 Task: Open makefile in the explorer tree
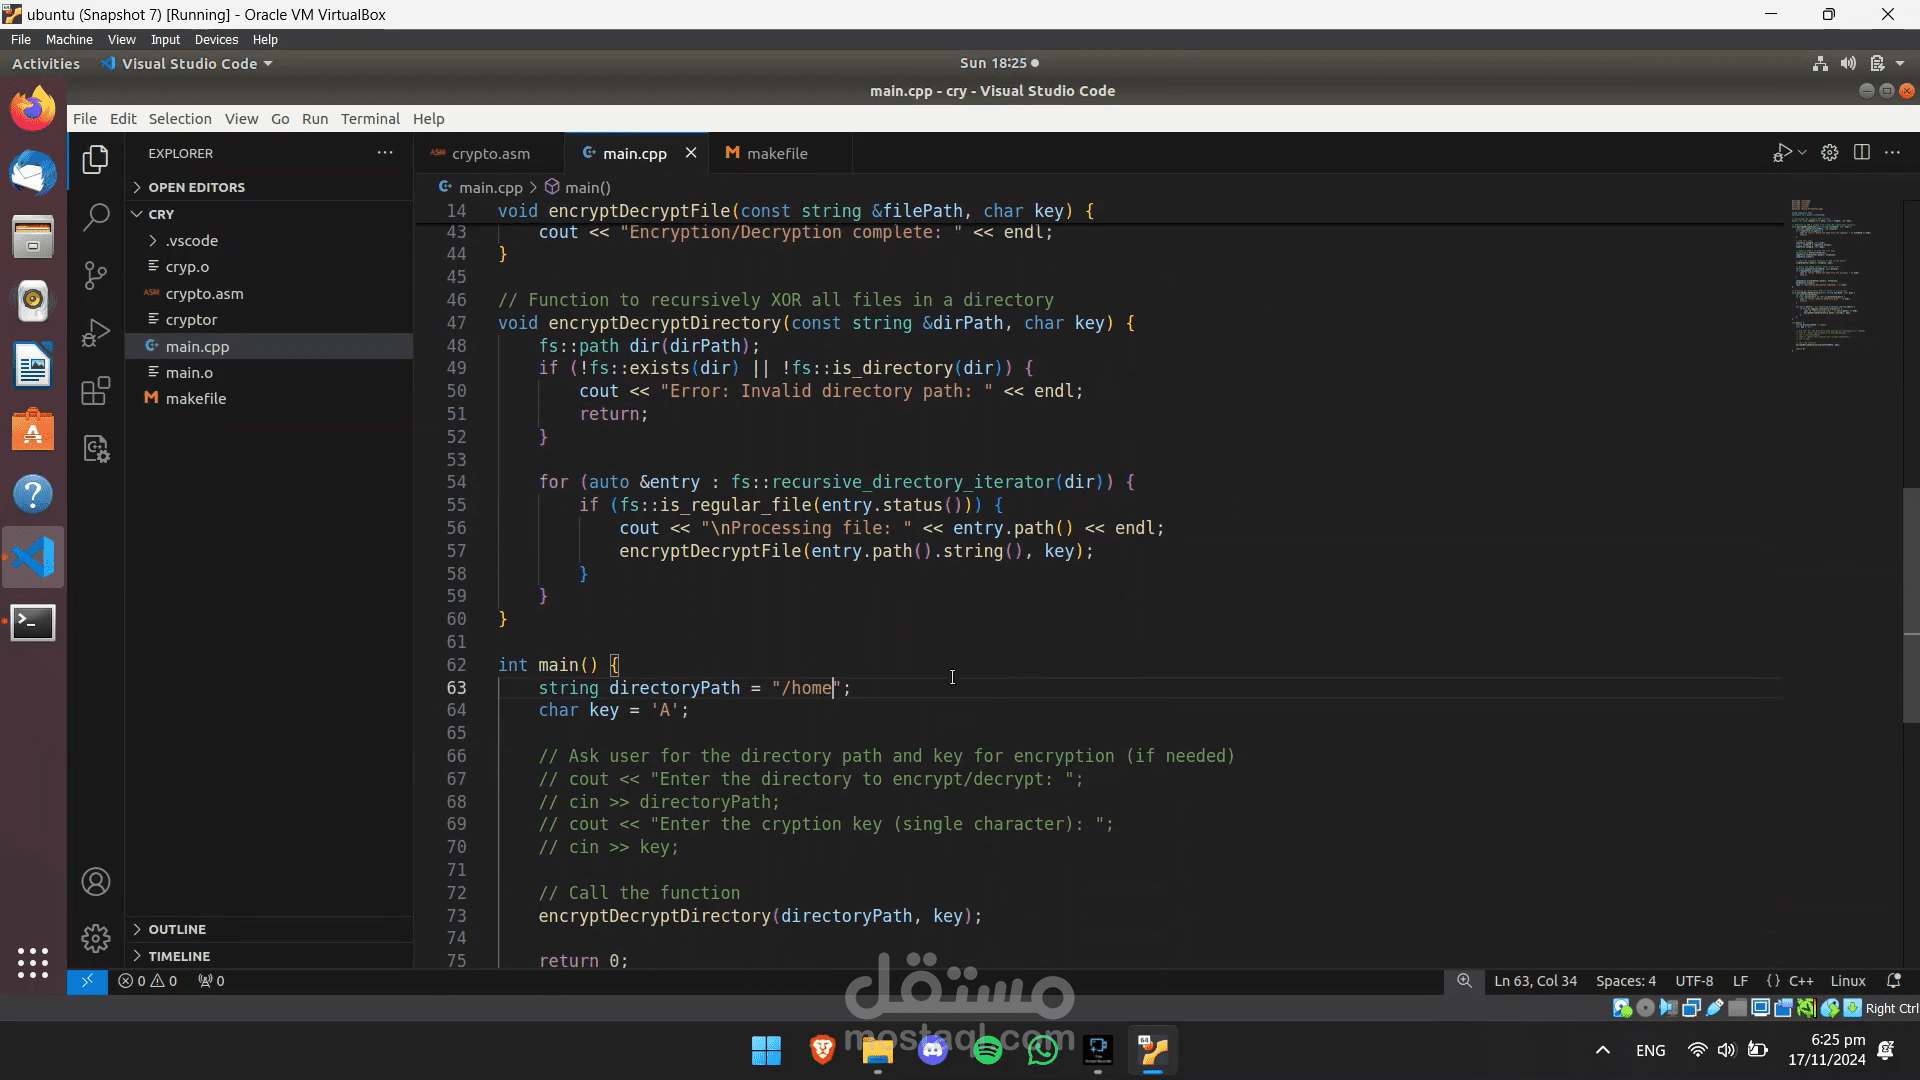click(x=195, y=398)
